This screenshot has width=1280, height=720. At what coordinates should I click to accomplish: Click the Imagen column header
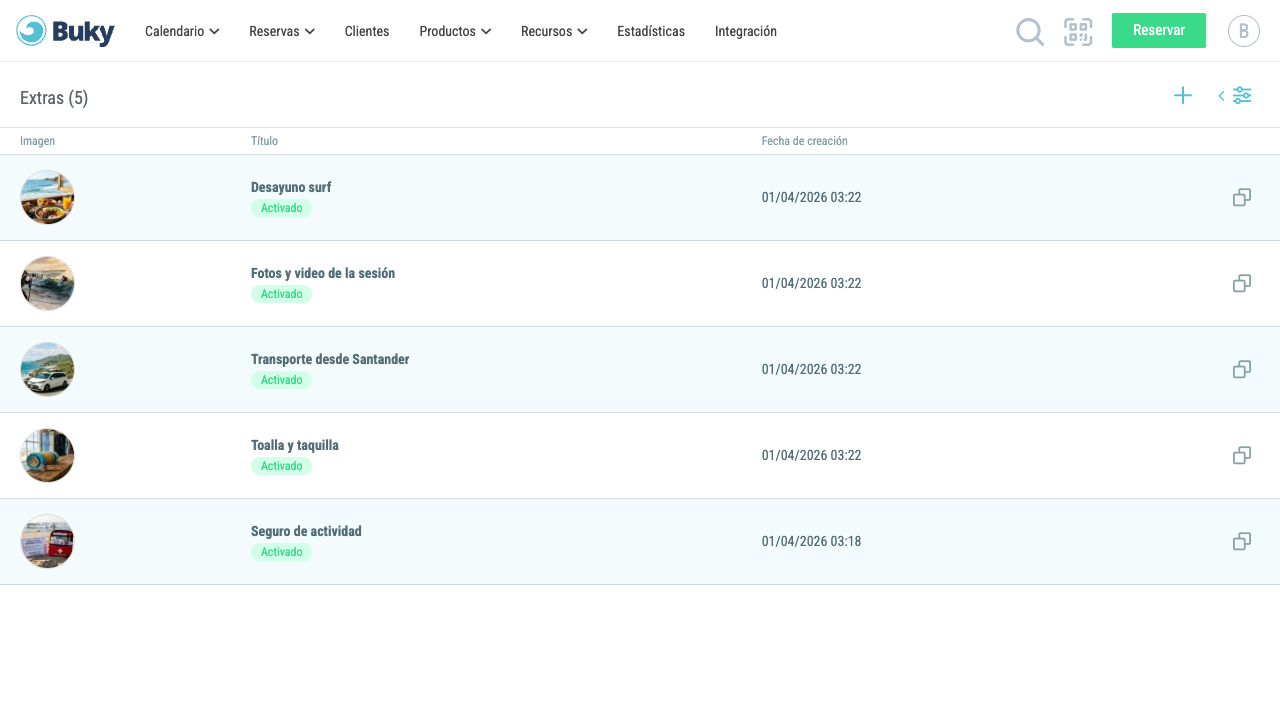click(37, 141)
